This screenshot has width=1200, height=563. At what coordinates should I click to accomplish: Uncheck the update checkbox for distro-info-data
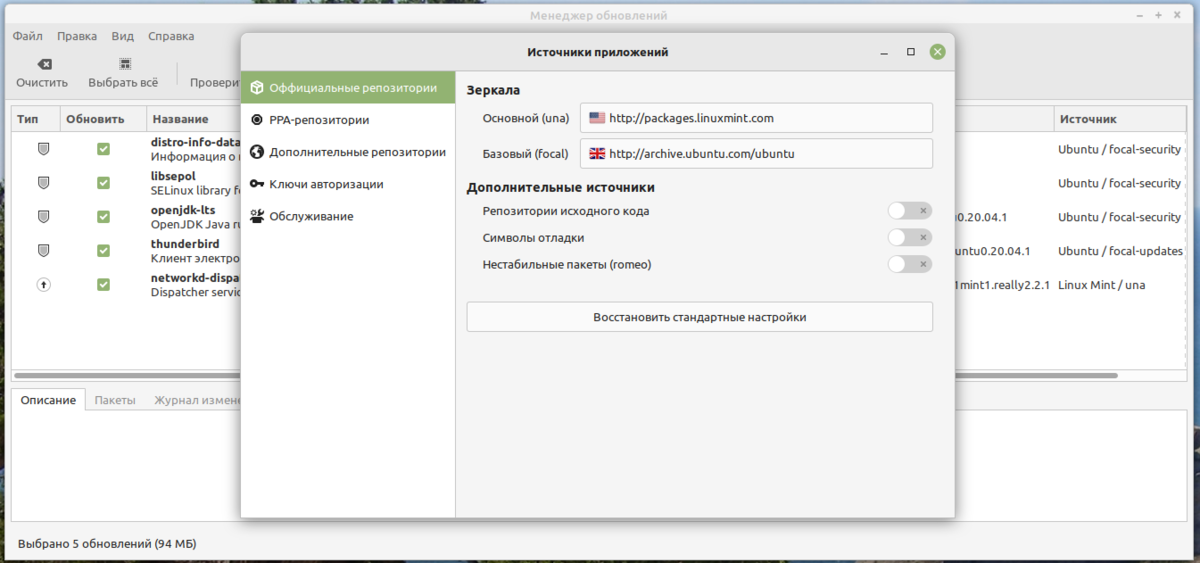click(103, 149)
